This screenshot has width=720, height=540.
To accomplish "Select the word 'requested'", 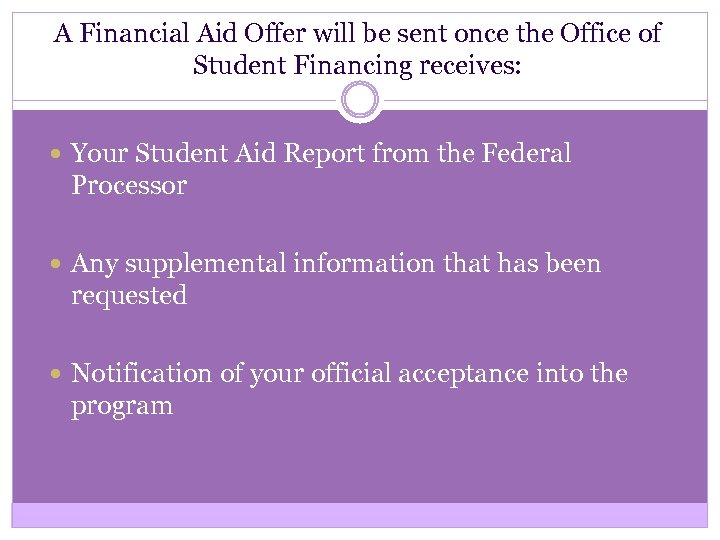I will [x=129, y=296].
